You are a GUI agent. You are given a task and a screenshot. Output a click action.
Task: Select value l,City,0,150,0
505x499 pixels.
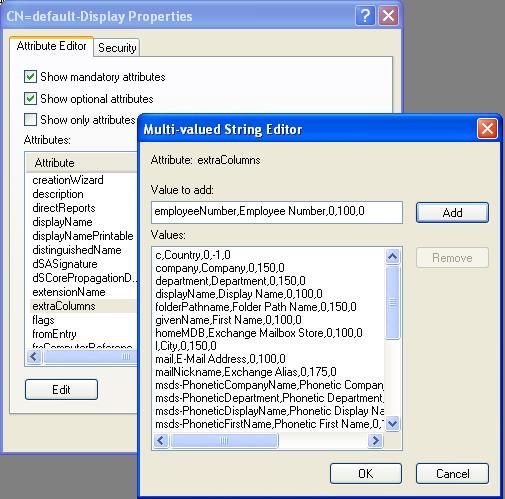click(x=186, y=346)
